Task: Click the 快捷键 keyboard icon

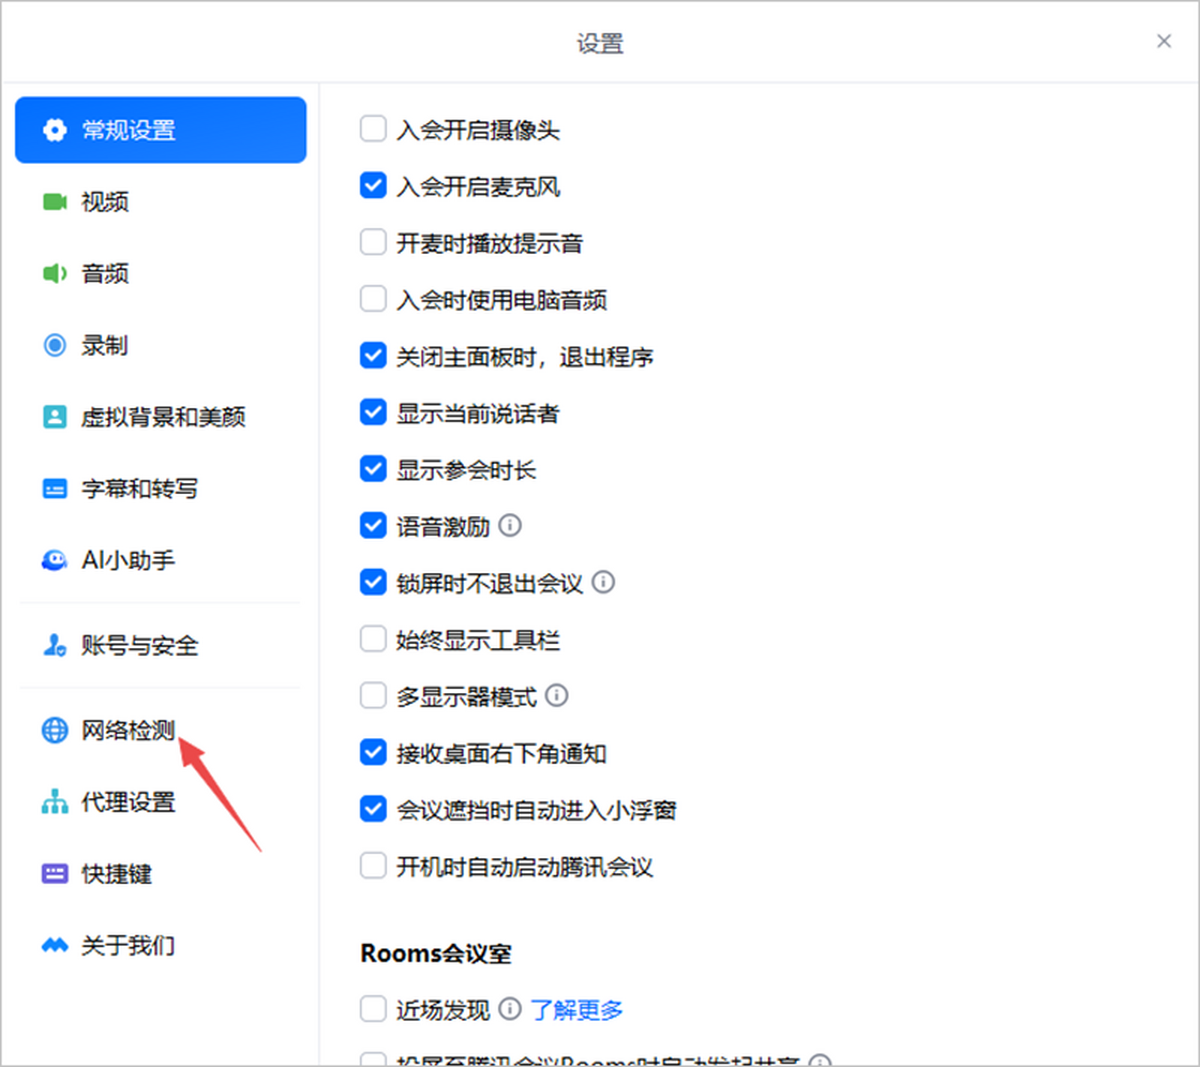Action: point(54,874)
